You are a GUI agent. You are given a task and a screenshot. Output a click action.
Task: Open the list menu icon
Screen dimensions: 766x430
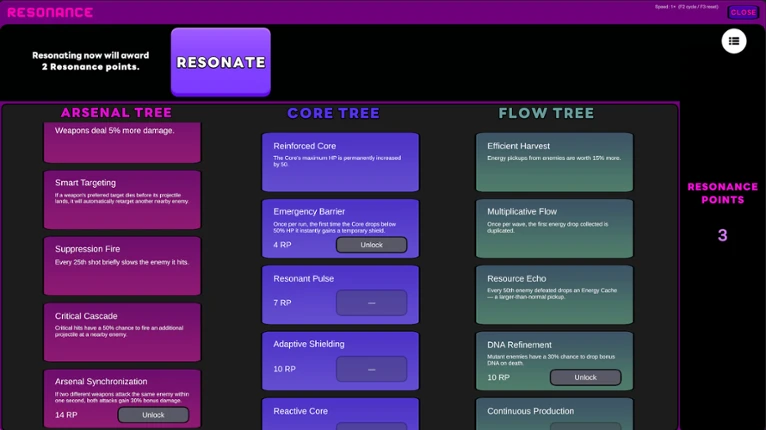[734, 42]
